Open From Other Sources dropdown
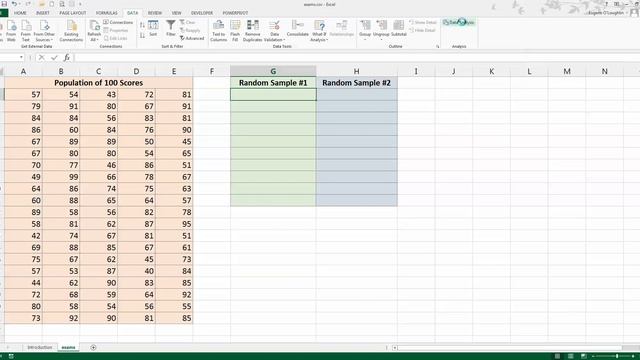This screenshot has height=360, width=640. (44, 31)
